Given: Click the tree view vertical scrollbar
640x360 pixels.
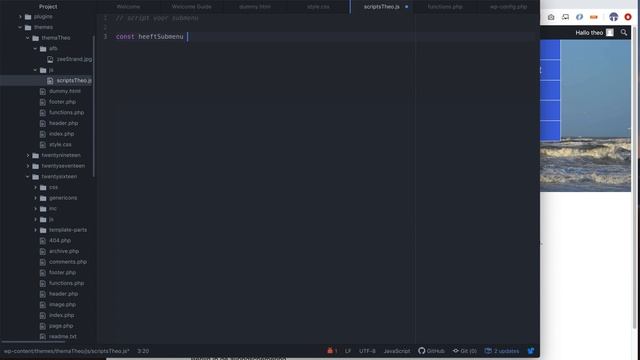Looking at the screenshot, I should click(94, 106).
